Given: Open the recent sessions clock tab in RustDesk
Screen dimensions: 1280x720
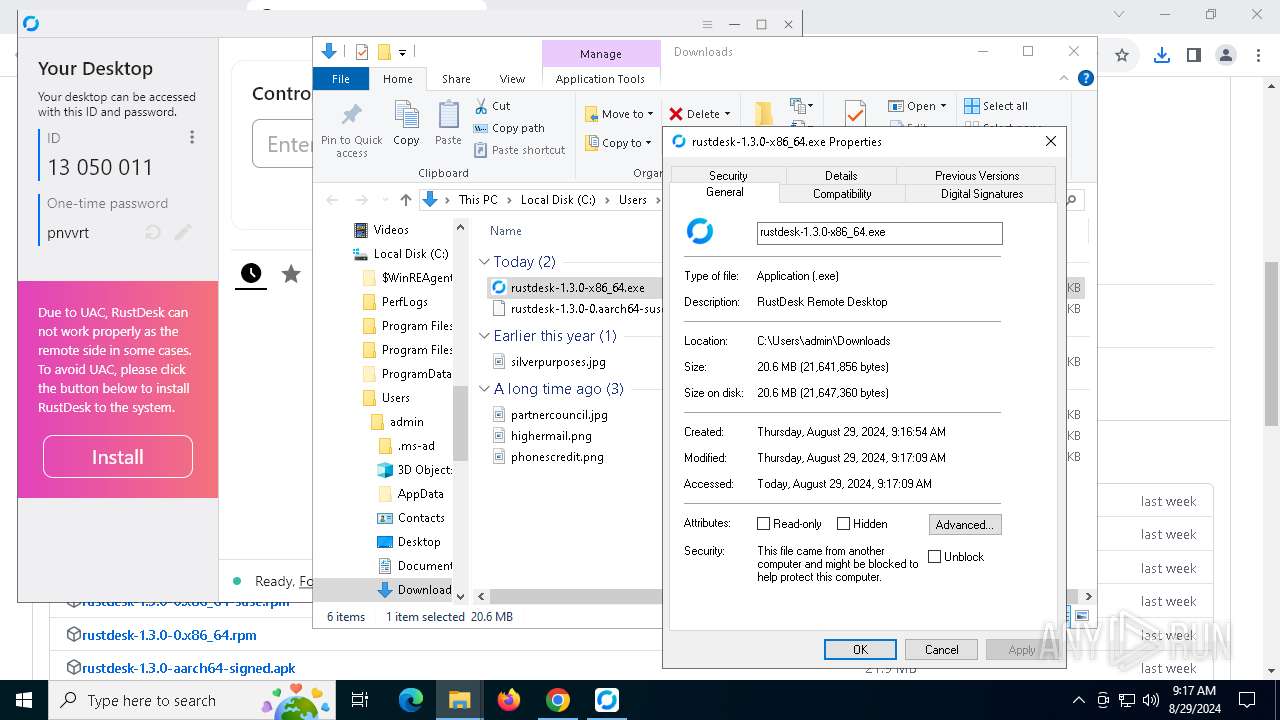Looking at the screenshot, I should (251, 273).
